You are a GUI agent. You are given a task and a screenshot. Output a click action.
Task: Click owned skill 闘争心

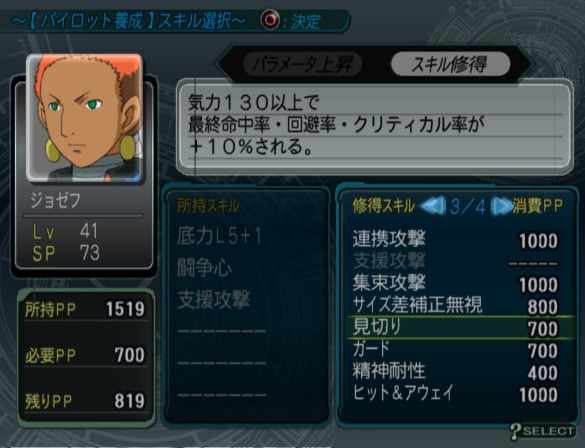pos(204,268)
